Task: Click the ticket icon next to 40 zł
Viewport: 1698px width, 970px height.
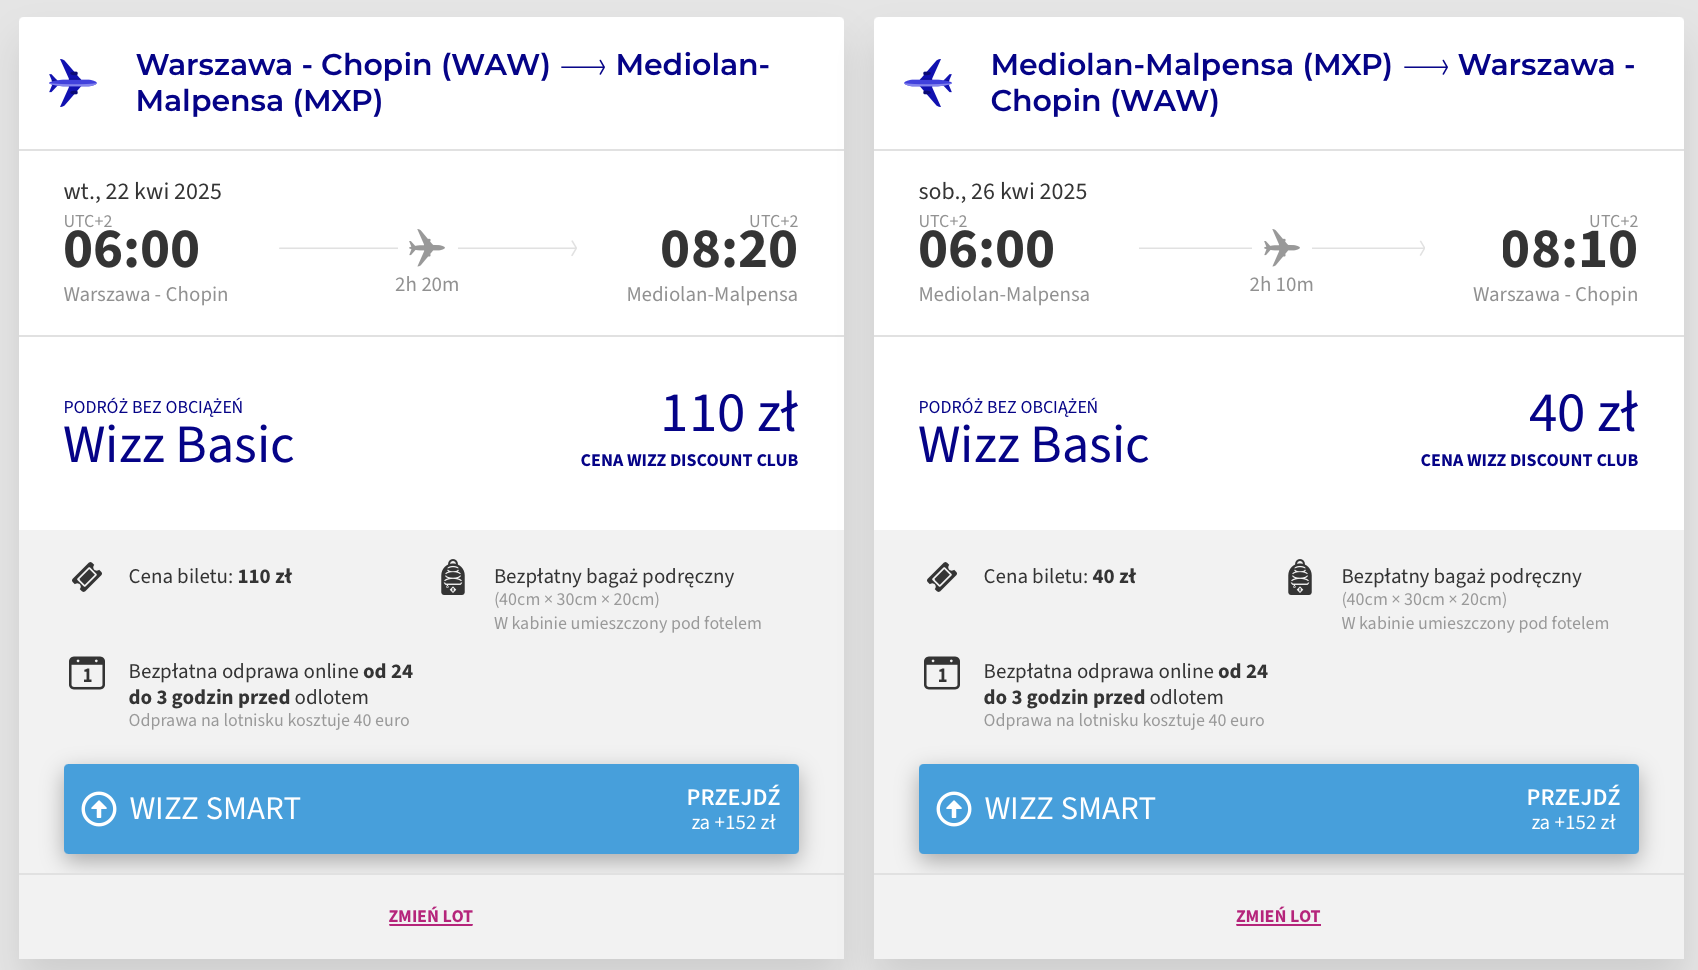Action: 942,577
